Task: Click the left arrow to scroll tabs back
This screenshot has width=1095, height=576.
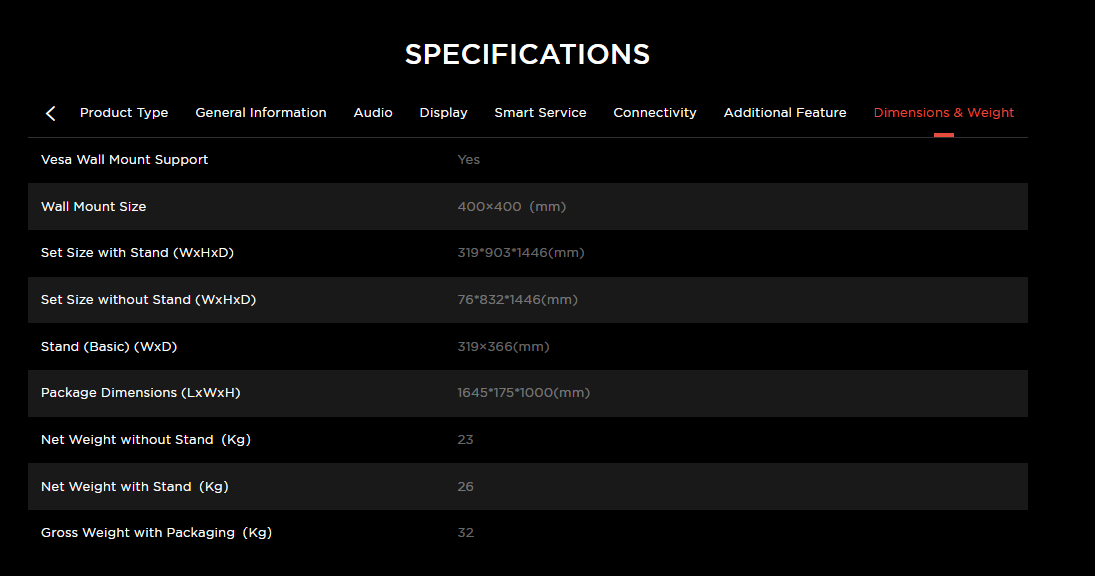Action: point(51,113)
